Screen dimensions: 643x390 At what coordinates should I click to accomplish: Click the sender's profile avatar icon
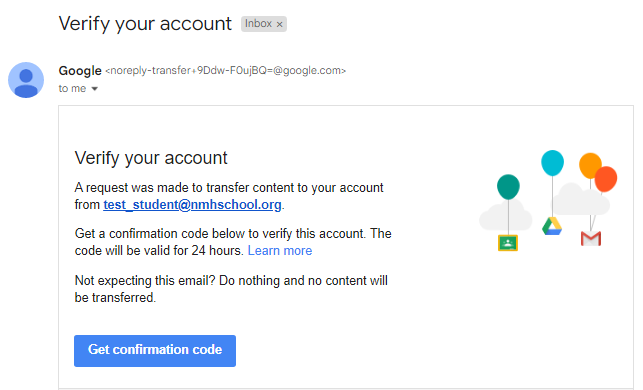pyautogui.click(x=26, y=80)
